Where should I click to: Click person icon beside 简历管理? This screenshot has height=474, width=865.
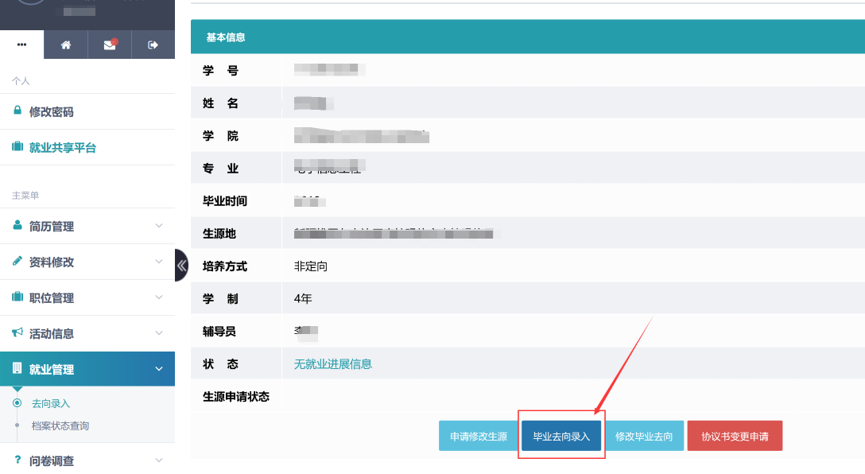[x=18, y=225]
